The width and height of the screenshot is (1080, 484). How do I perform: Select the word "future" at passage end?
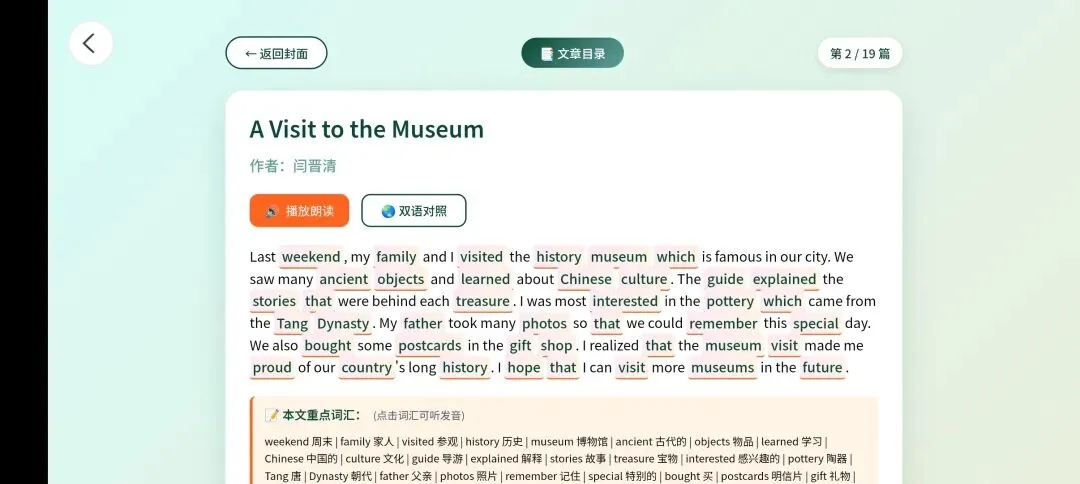[822, 367]
